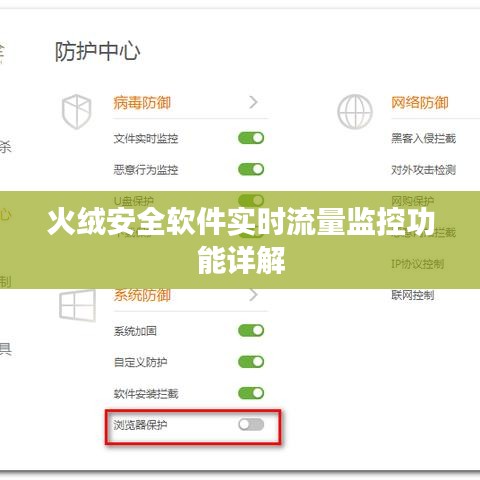The height and width of the screenshot is (480, 480).
Task: Select the 黑客入侵拦截 item
Action: [x=423, y=138]
